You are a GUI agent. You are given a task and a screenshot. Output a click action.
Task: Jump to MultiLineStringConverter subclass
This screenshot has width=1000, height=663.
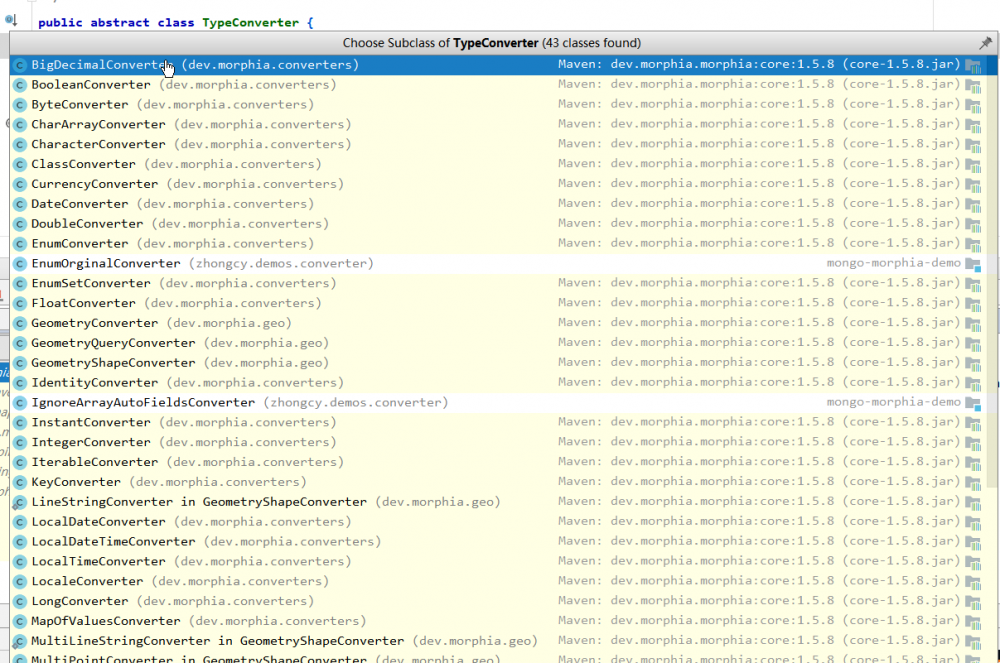coord(217,641)
